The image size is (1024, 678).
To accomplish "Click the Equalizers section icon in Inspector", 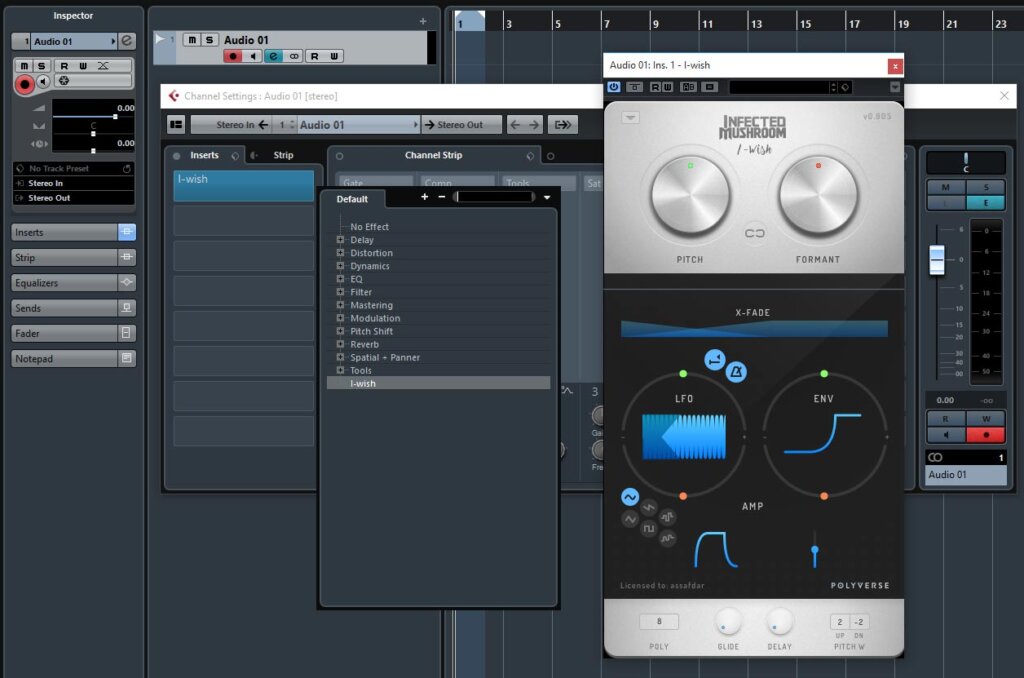I will [127, 283].
